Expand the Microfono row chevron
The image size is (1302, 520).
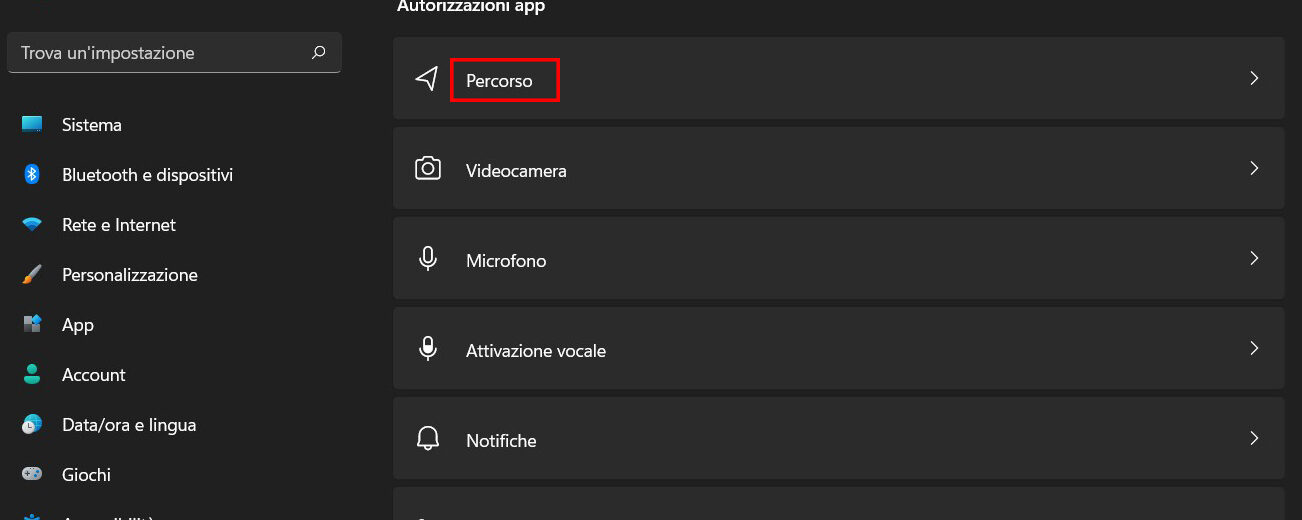[x=1254, y=259]
